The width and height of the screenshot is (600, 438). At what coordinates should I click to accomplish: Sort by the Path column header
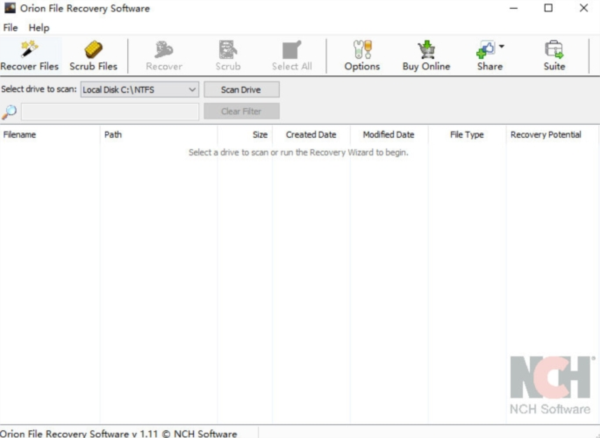(159, 135)
